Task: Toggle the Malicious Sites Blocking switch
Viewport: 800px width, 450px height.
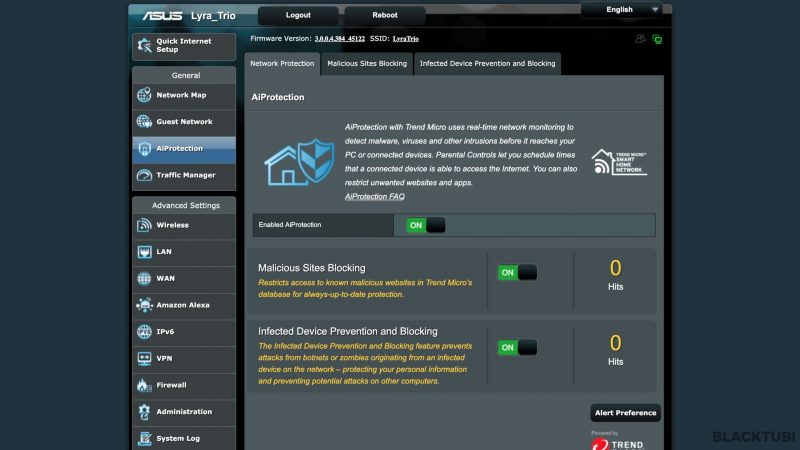Action: coord(517,272)
